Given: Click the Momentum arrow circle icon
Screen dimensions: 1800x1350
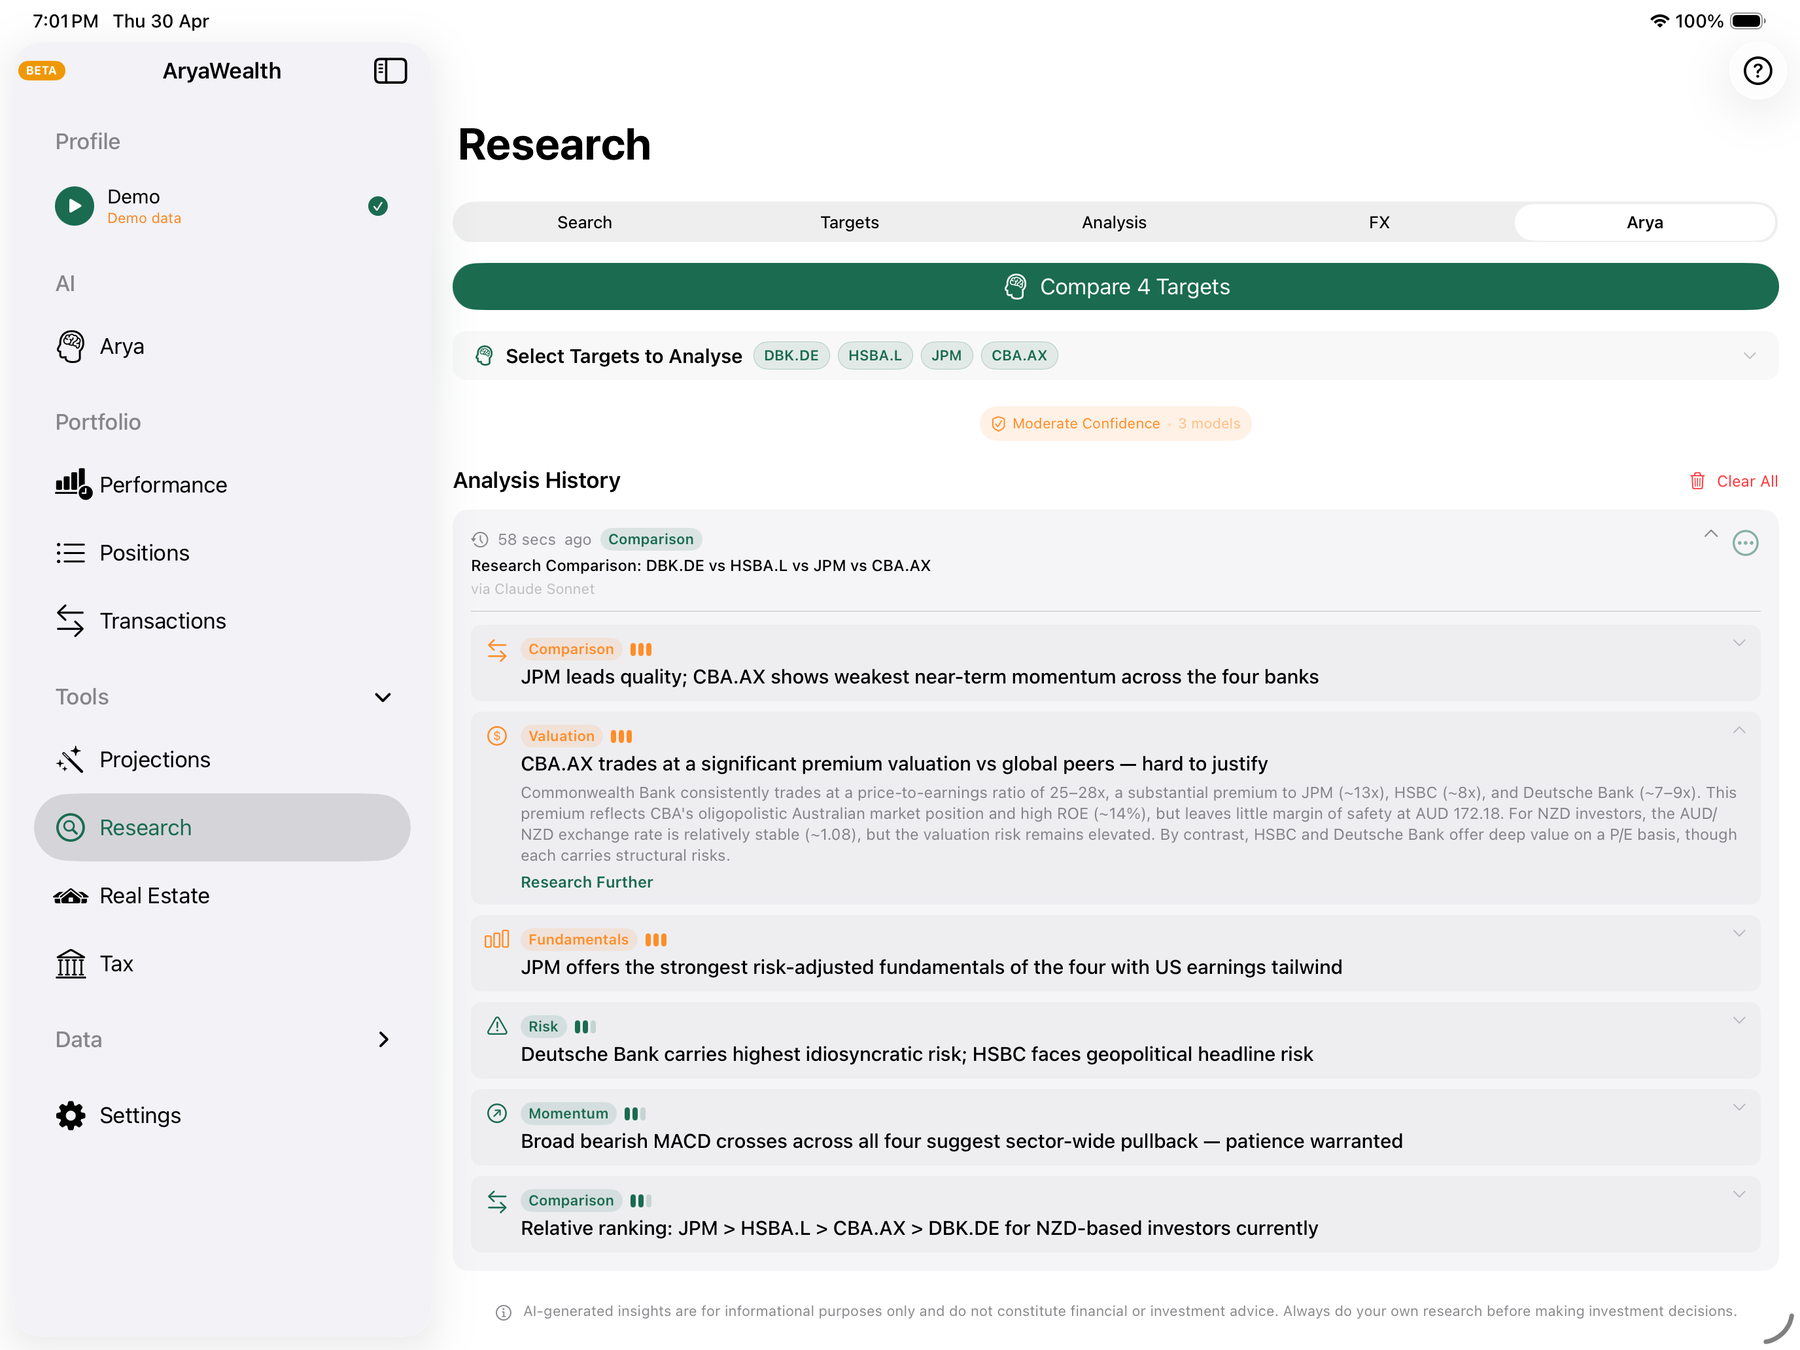Looking at the screenshot, I should [497, 1113].
